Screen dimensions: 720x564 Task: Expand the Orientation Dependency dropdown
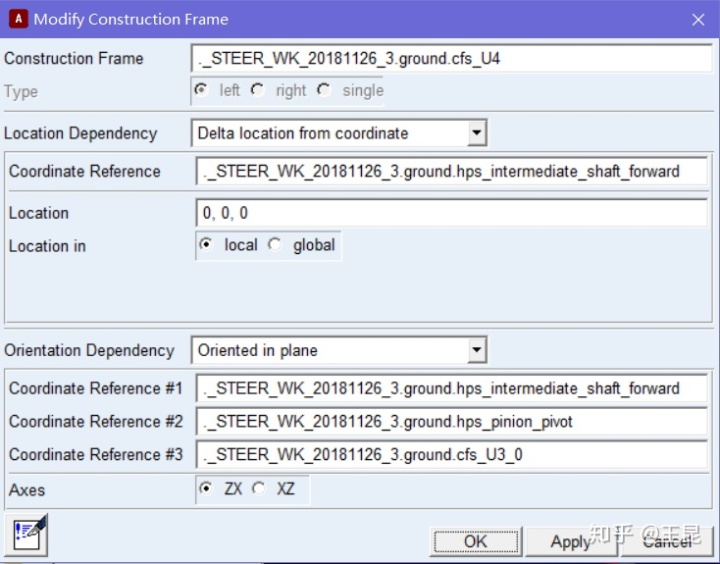(477, 350)
